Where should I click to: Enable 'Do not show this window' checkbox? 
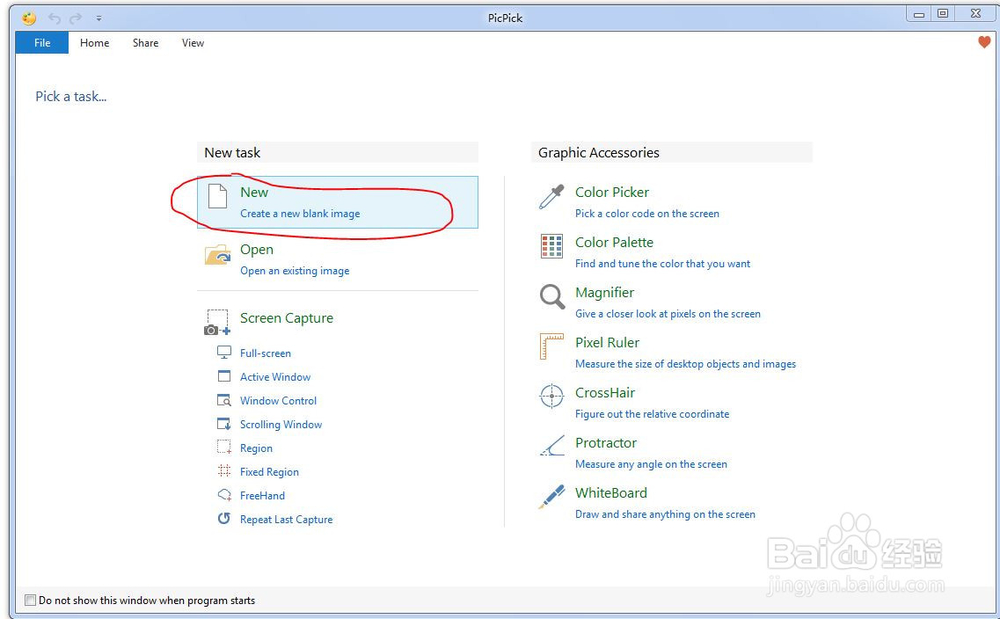pos(30,600)
